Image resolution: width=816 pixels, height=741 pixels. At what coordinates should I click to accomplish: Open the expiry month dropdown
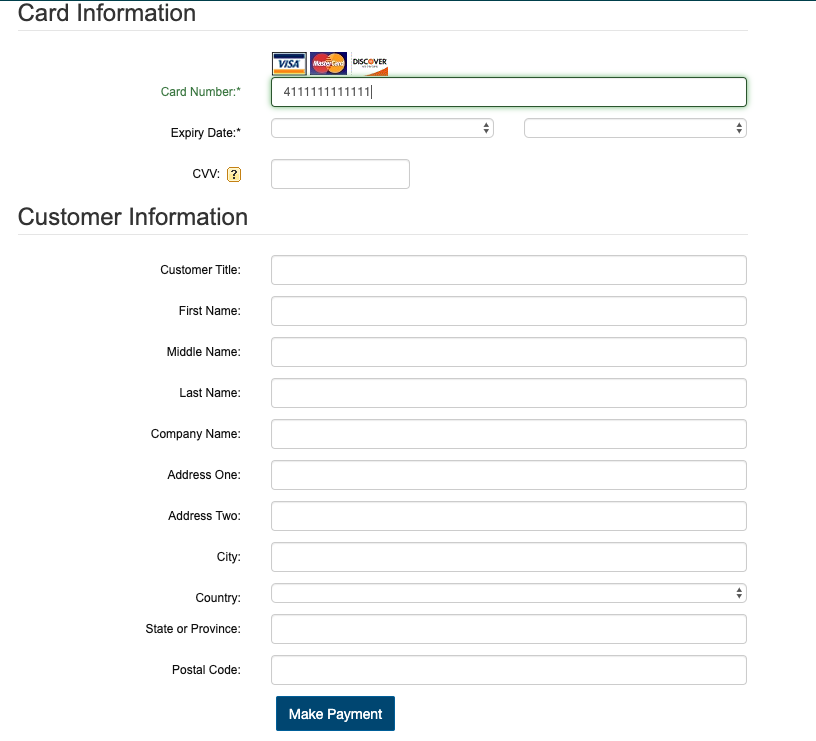(x=382, y=128)
